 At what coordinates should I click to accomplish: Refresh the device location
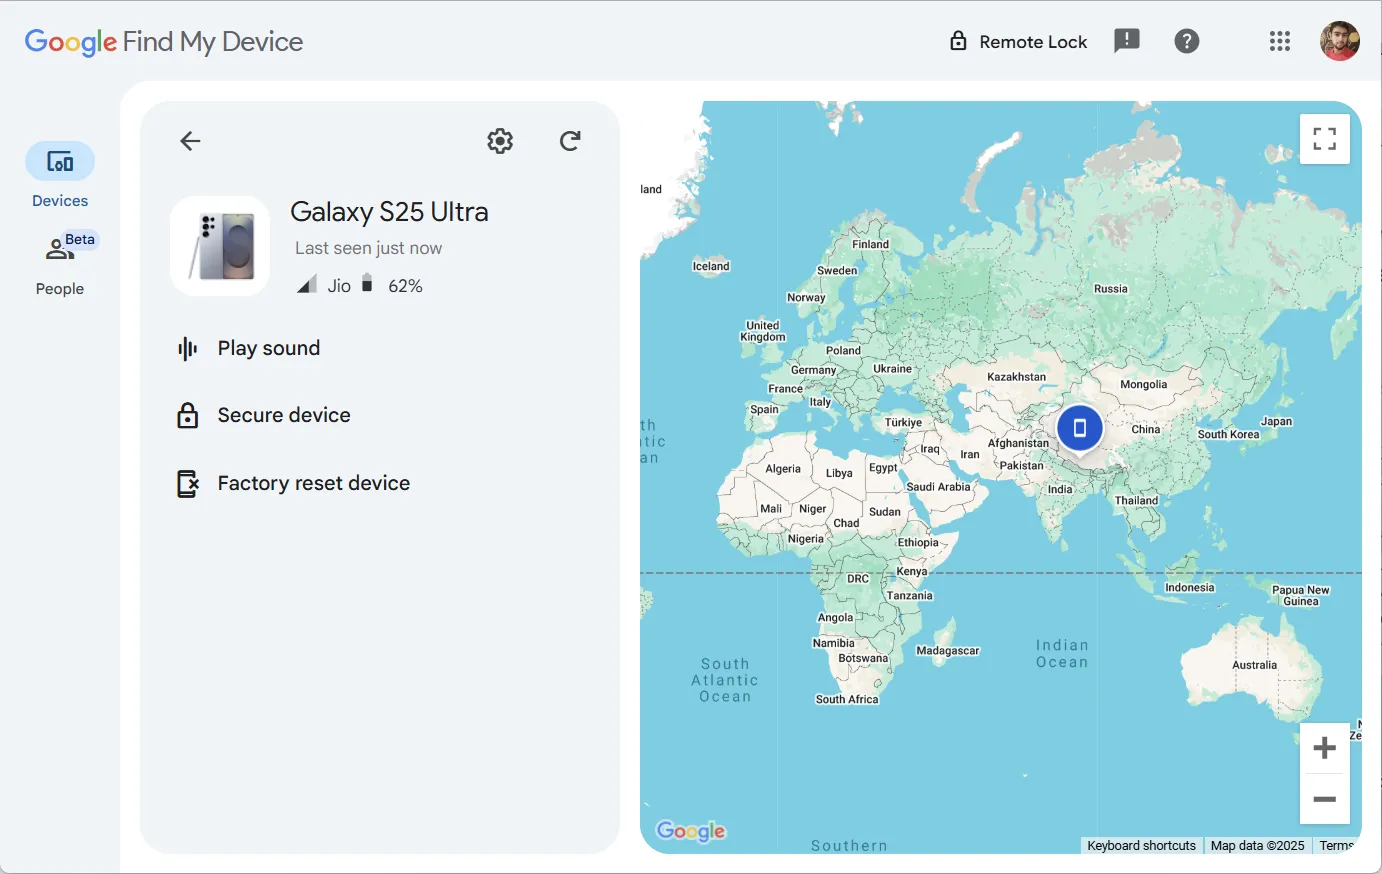pyautogui.click(x=569, y=141)
